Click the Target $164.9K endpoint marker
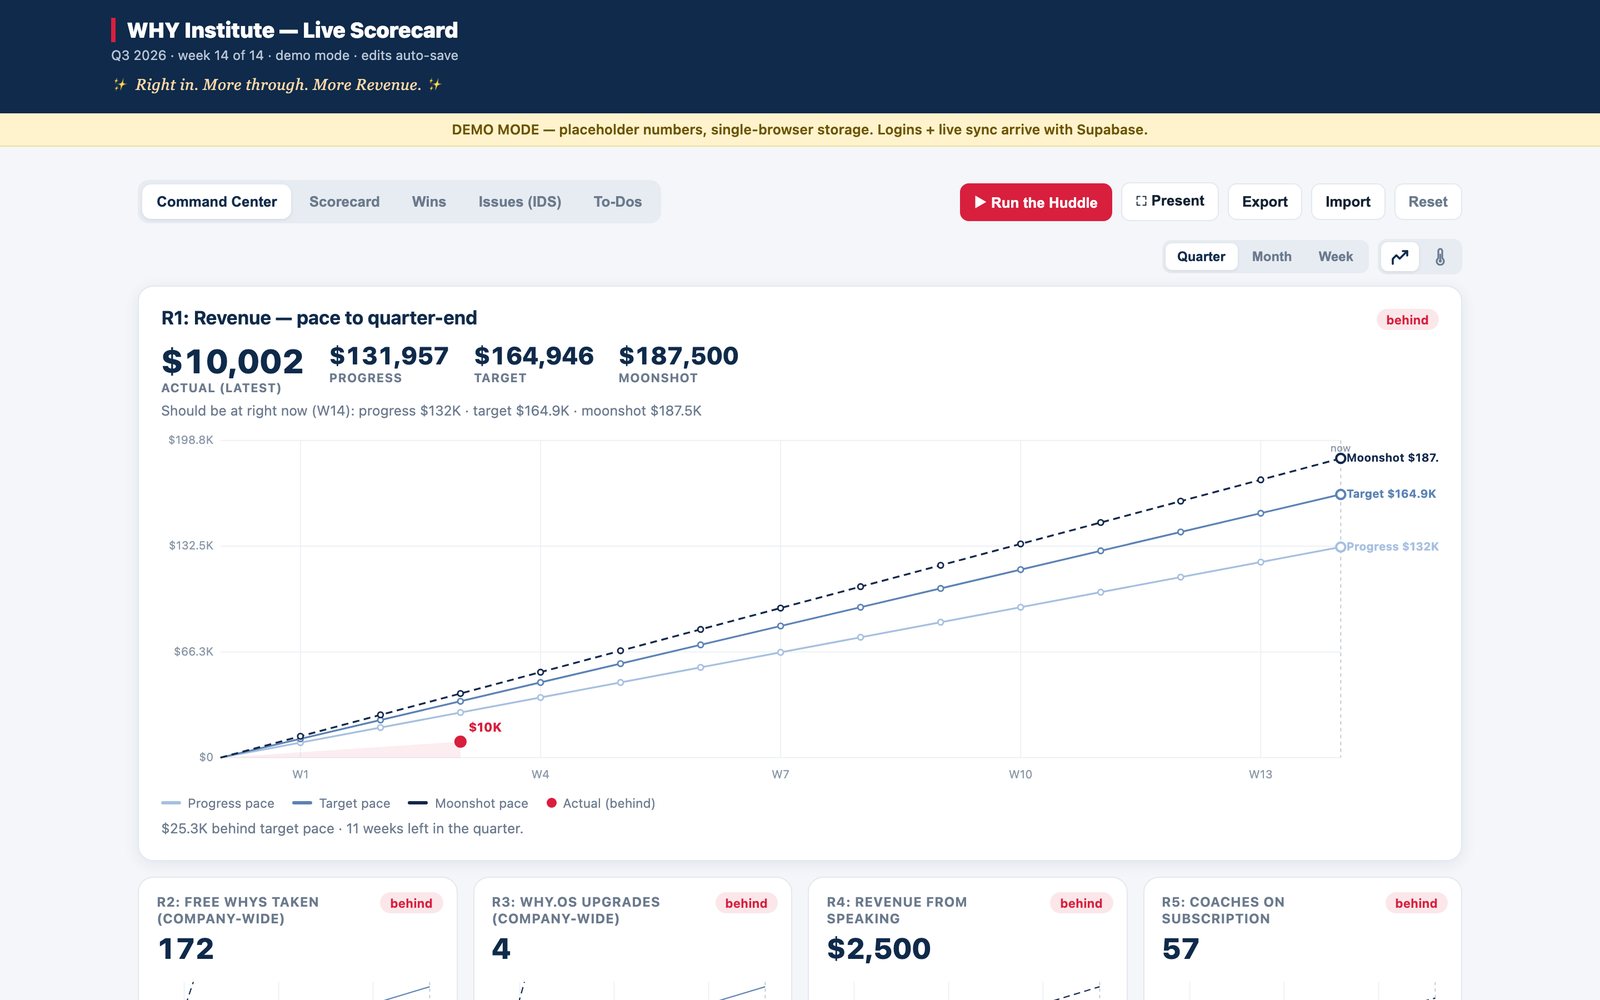The height and width of the screenshot is (1000, 1600). (x=1340, y=494)
